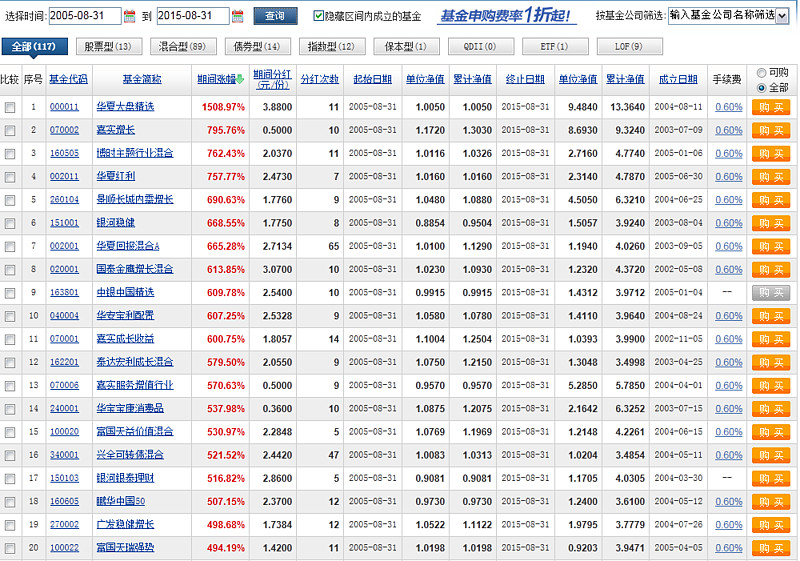800x561 pixels.
Task: Open 华夏红利 fund link
Action: (116, 176)
